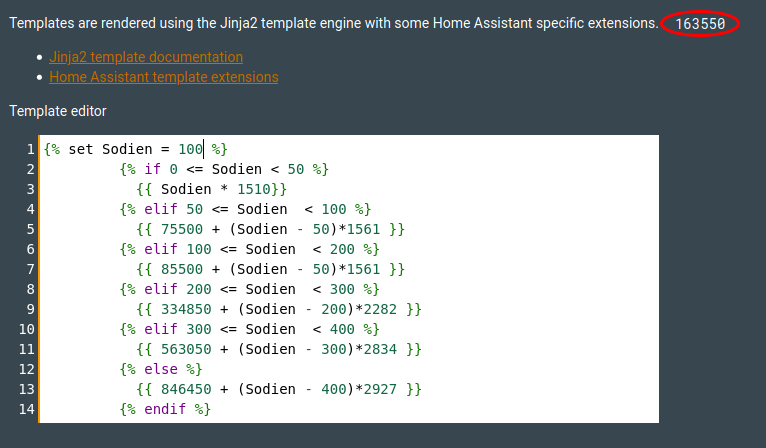
Task: Click line '{{ 85500 + (Sodien - 50)*1561 }}'
Action: (x=271, y=269)
